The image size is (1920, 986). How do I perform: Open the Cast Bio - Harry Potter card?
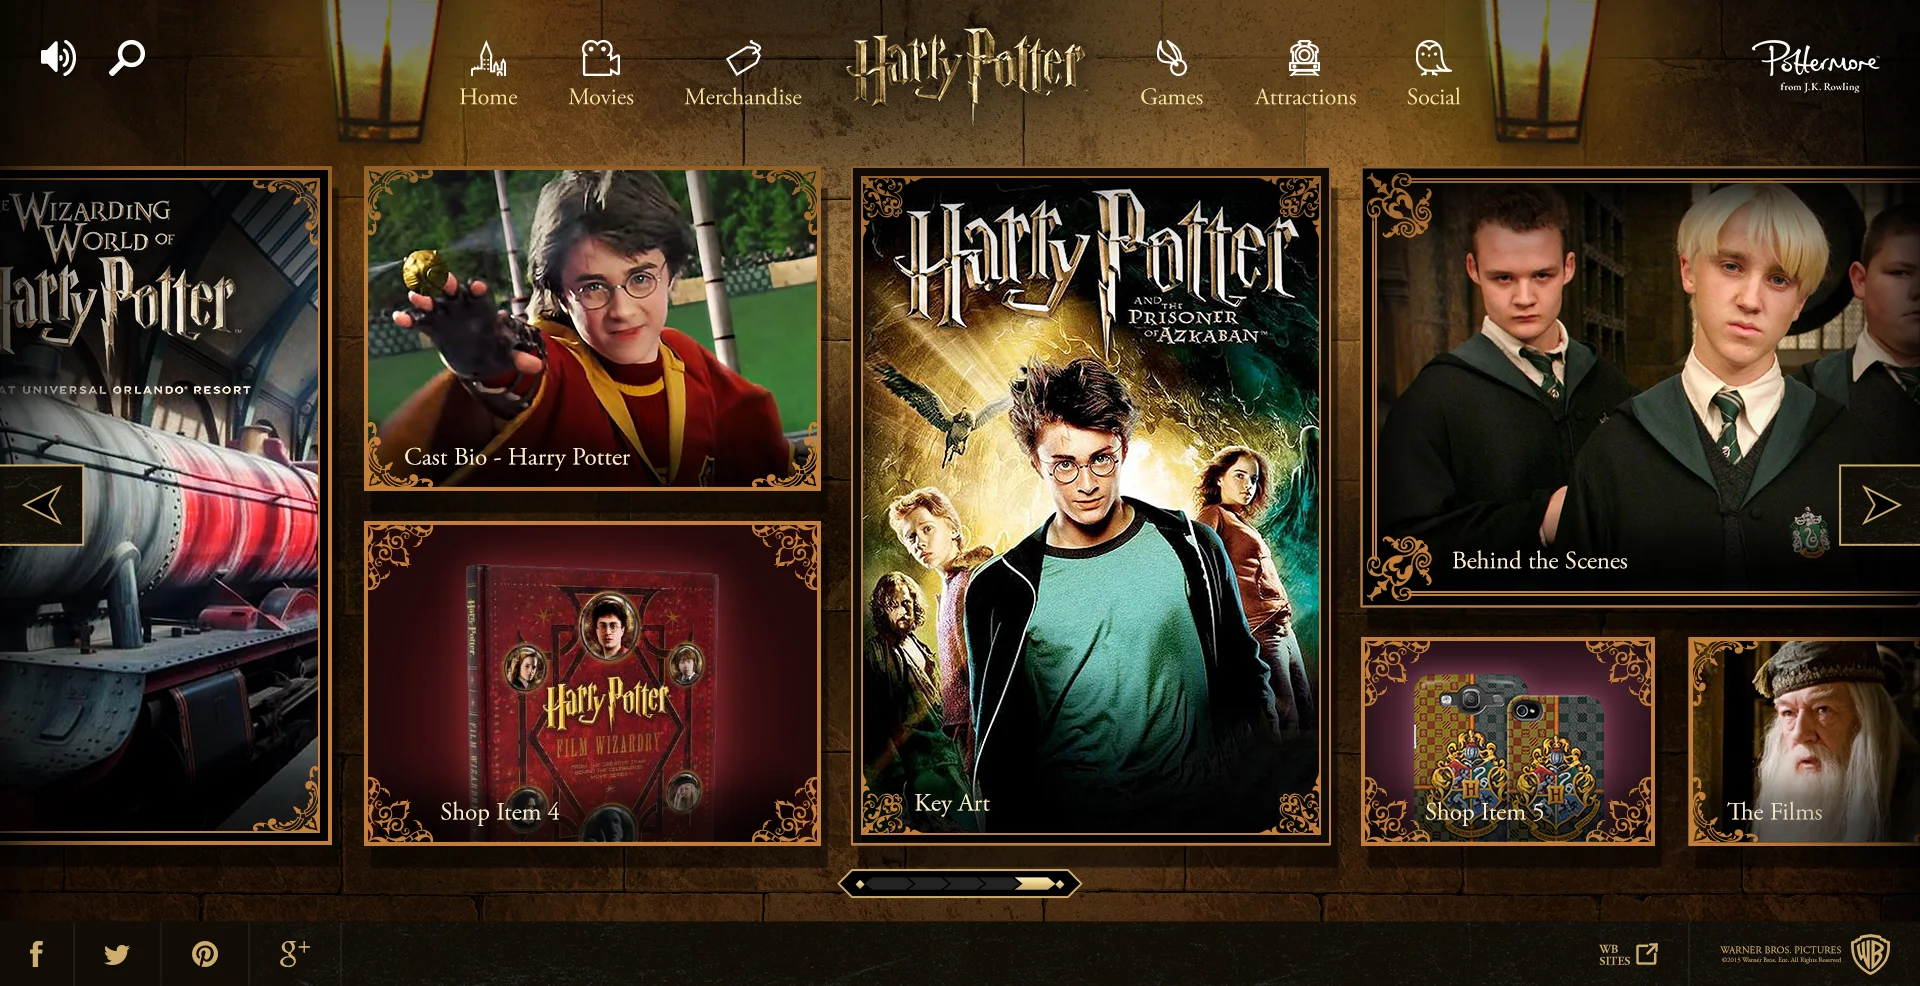[593, 329]
